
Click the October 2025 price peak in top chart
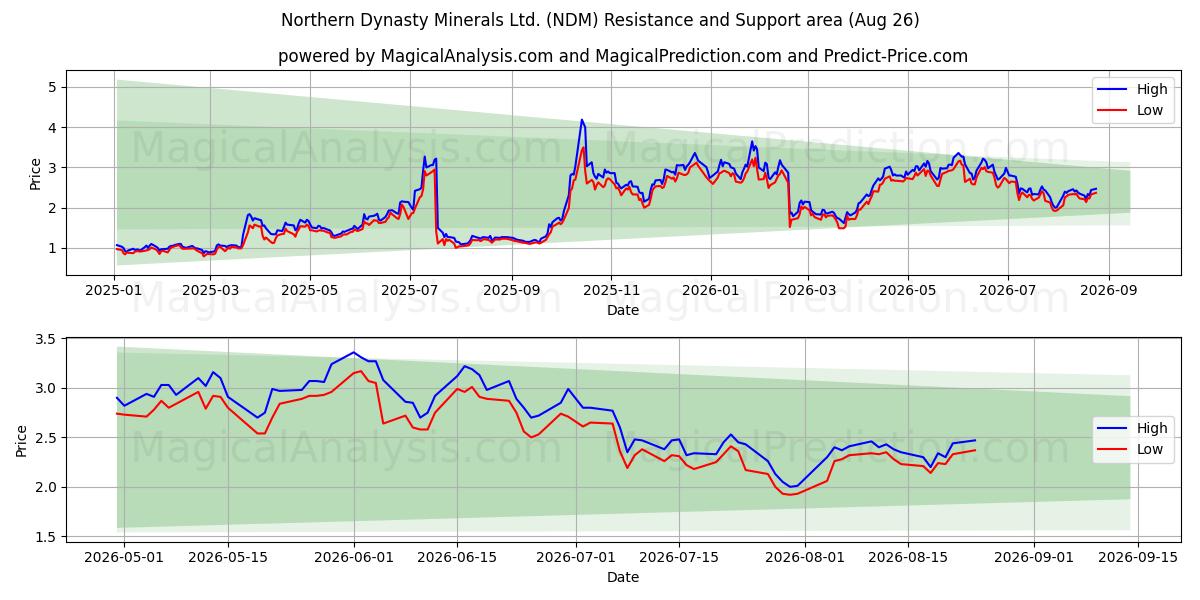click(582, 120)
